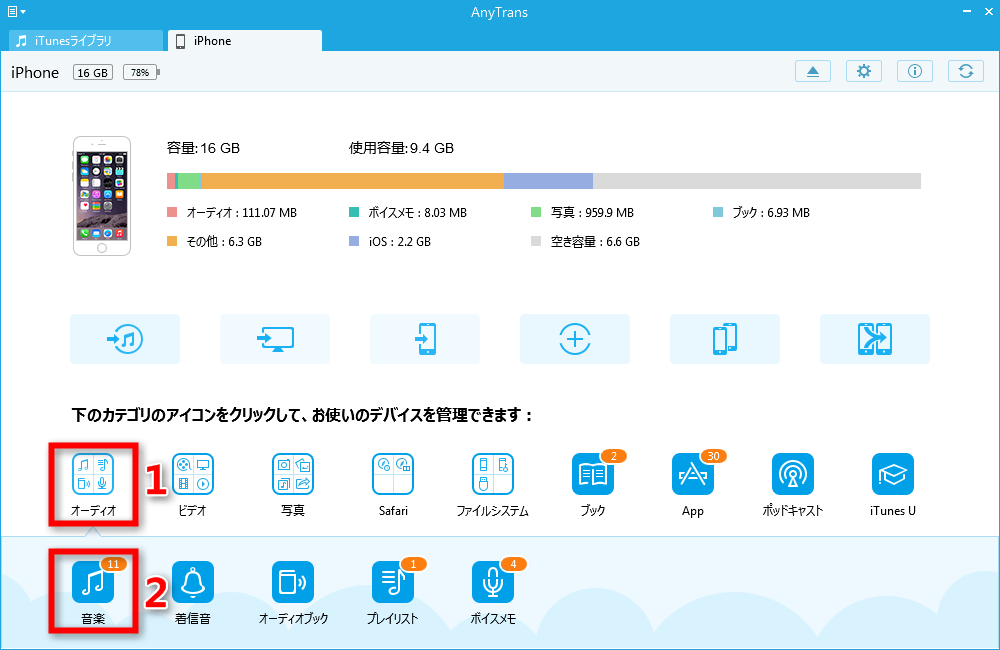Screen dimensions: 1000x650
Task: Click the その他 : 6.3 GB legend text
Action: pos(224,242)
